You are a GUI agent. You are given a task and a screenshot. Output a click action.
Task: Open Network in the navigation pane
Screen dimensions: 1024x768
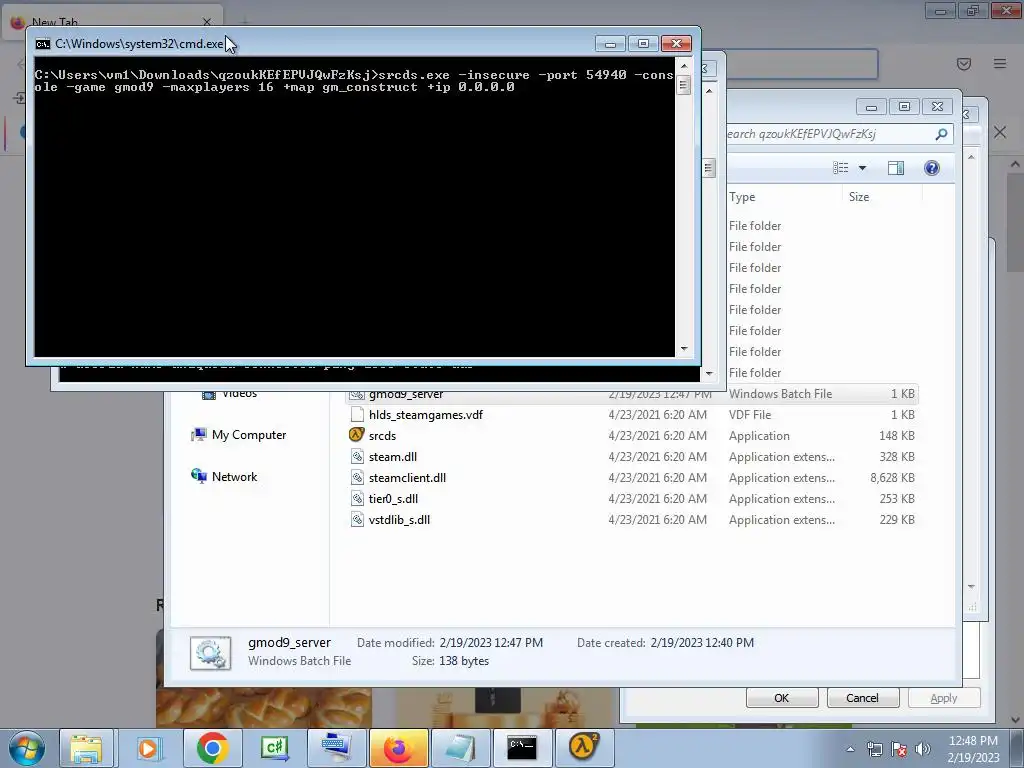(x=234, y=477)
